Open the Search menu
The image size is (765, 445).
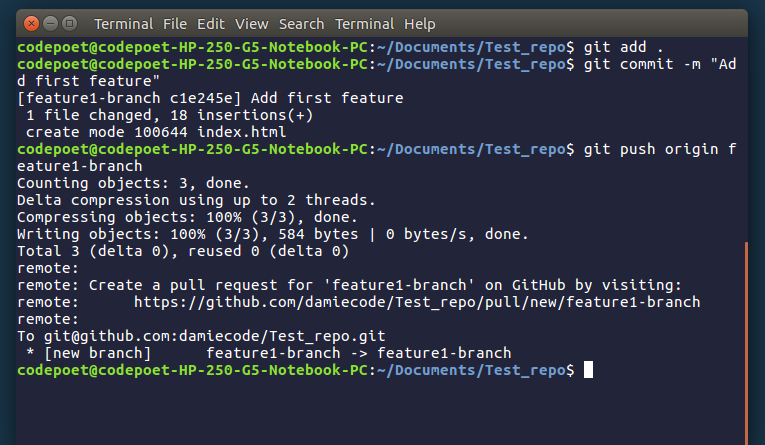[x=302, y=24]
